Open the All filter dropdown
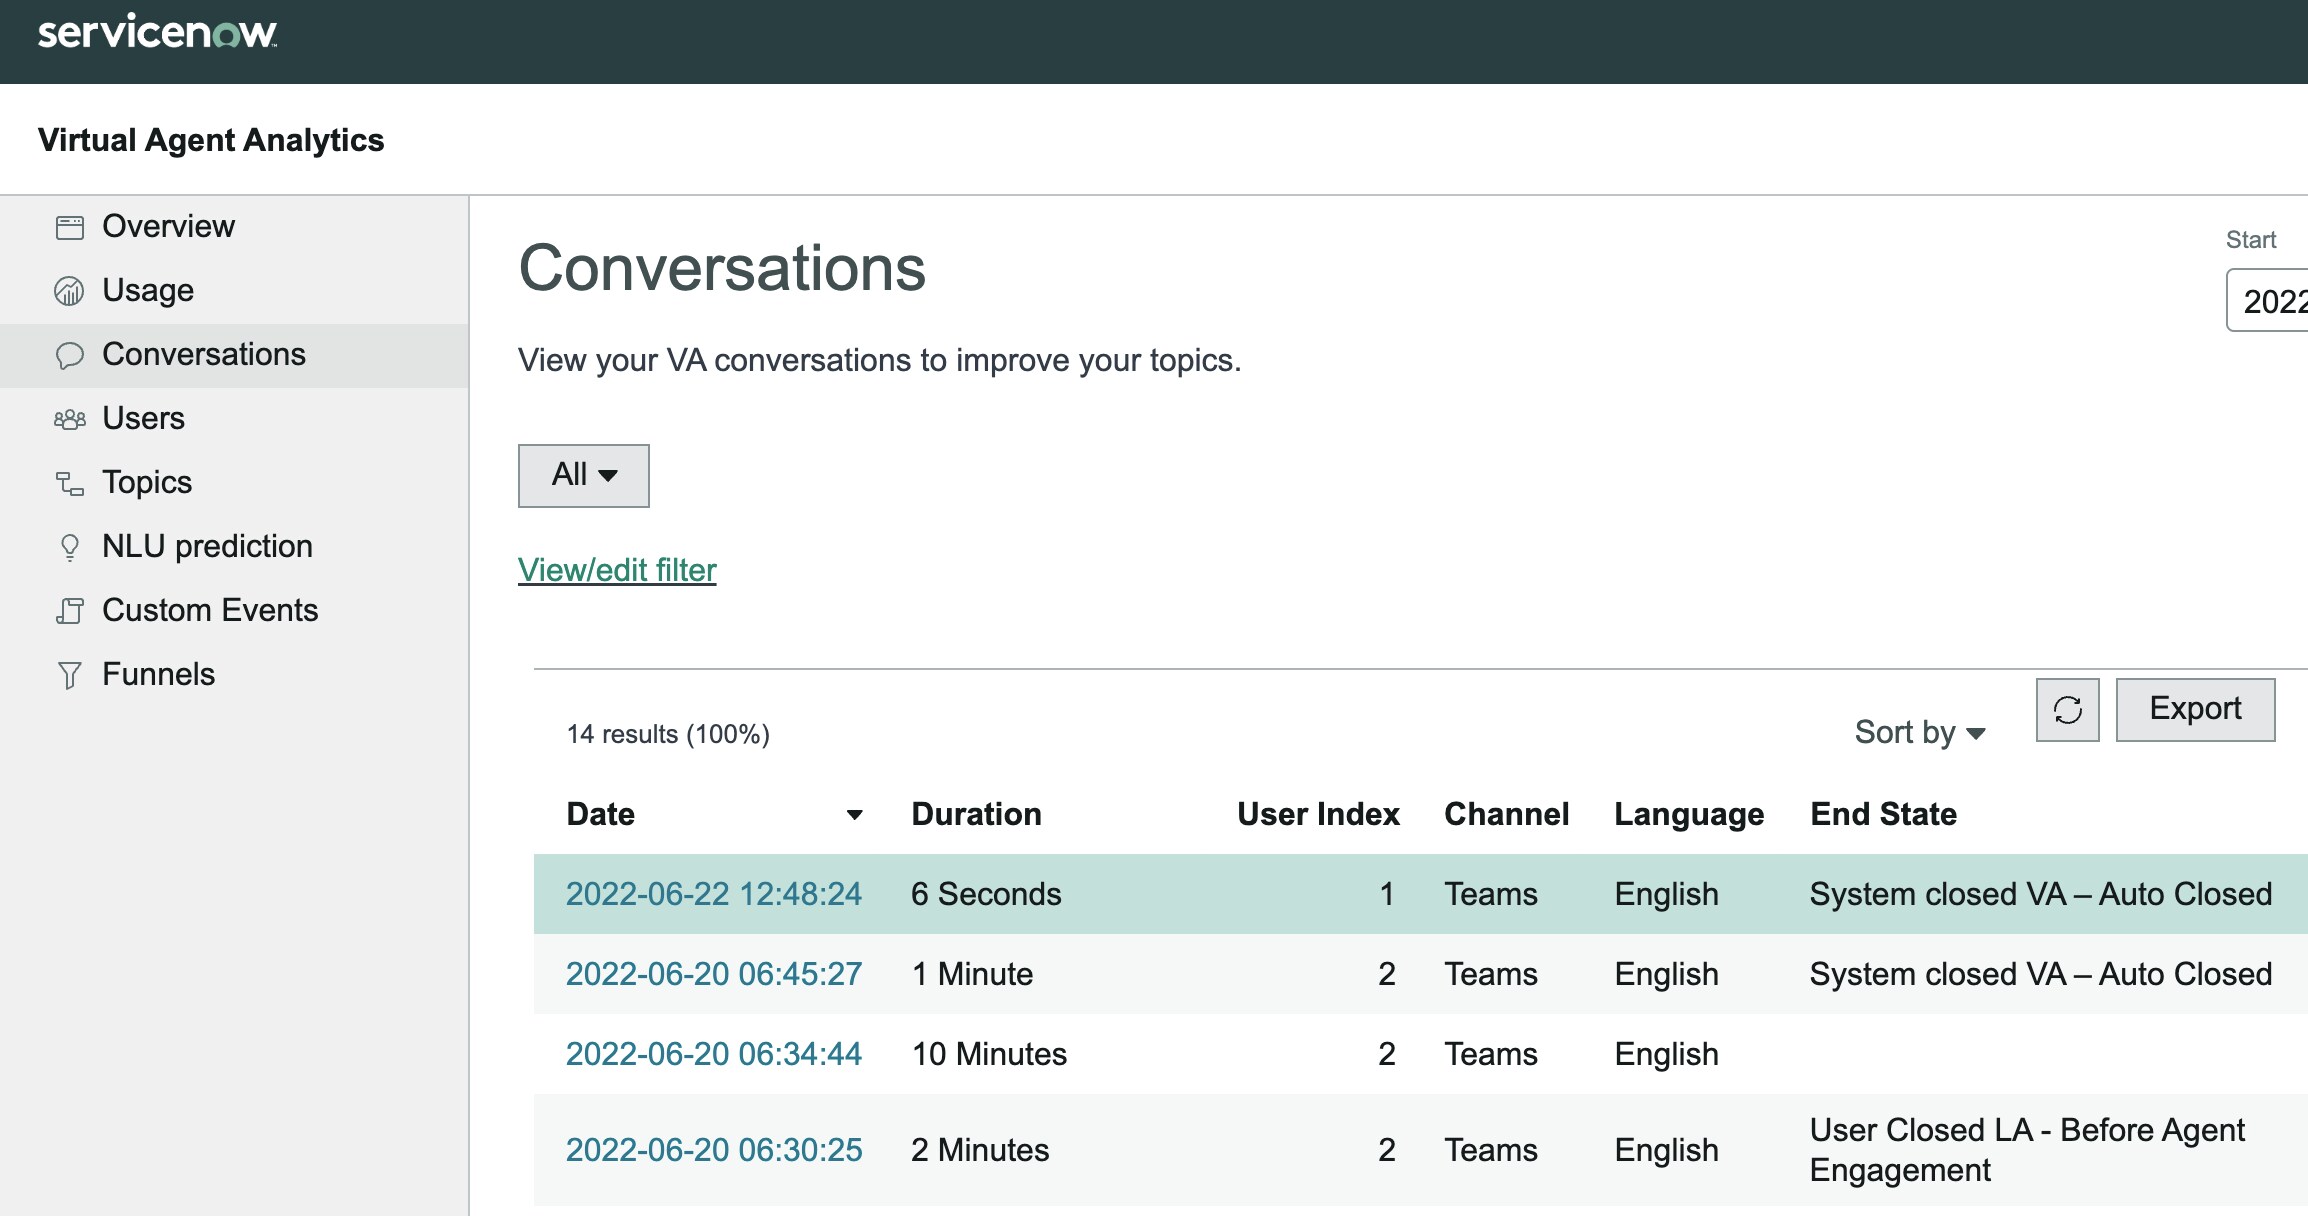Viewport: 2308px width, 1216px height. [x=583, y=475]
